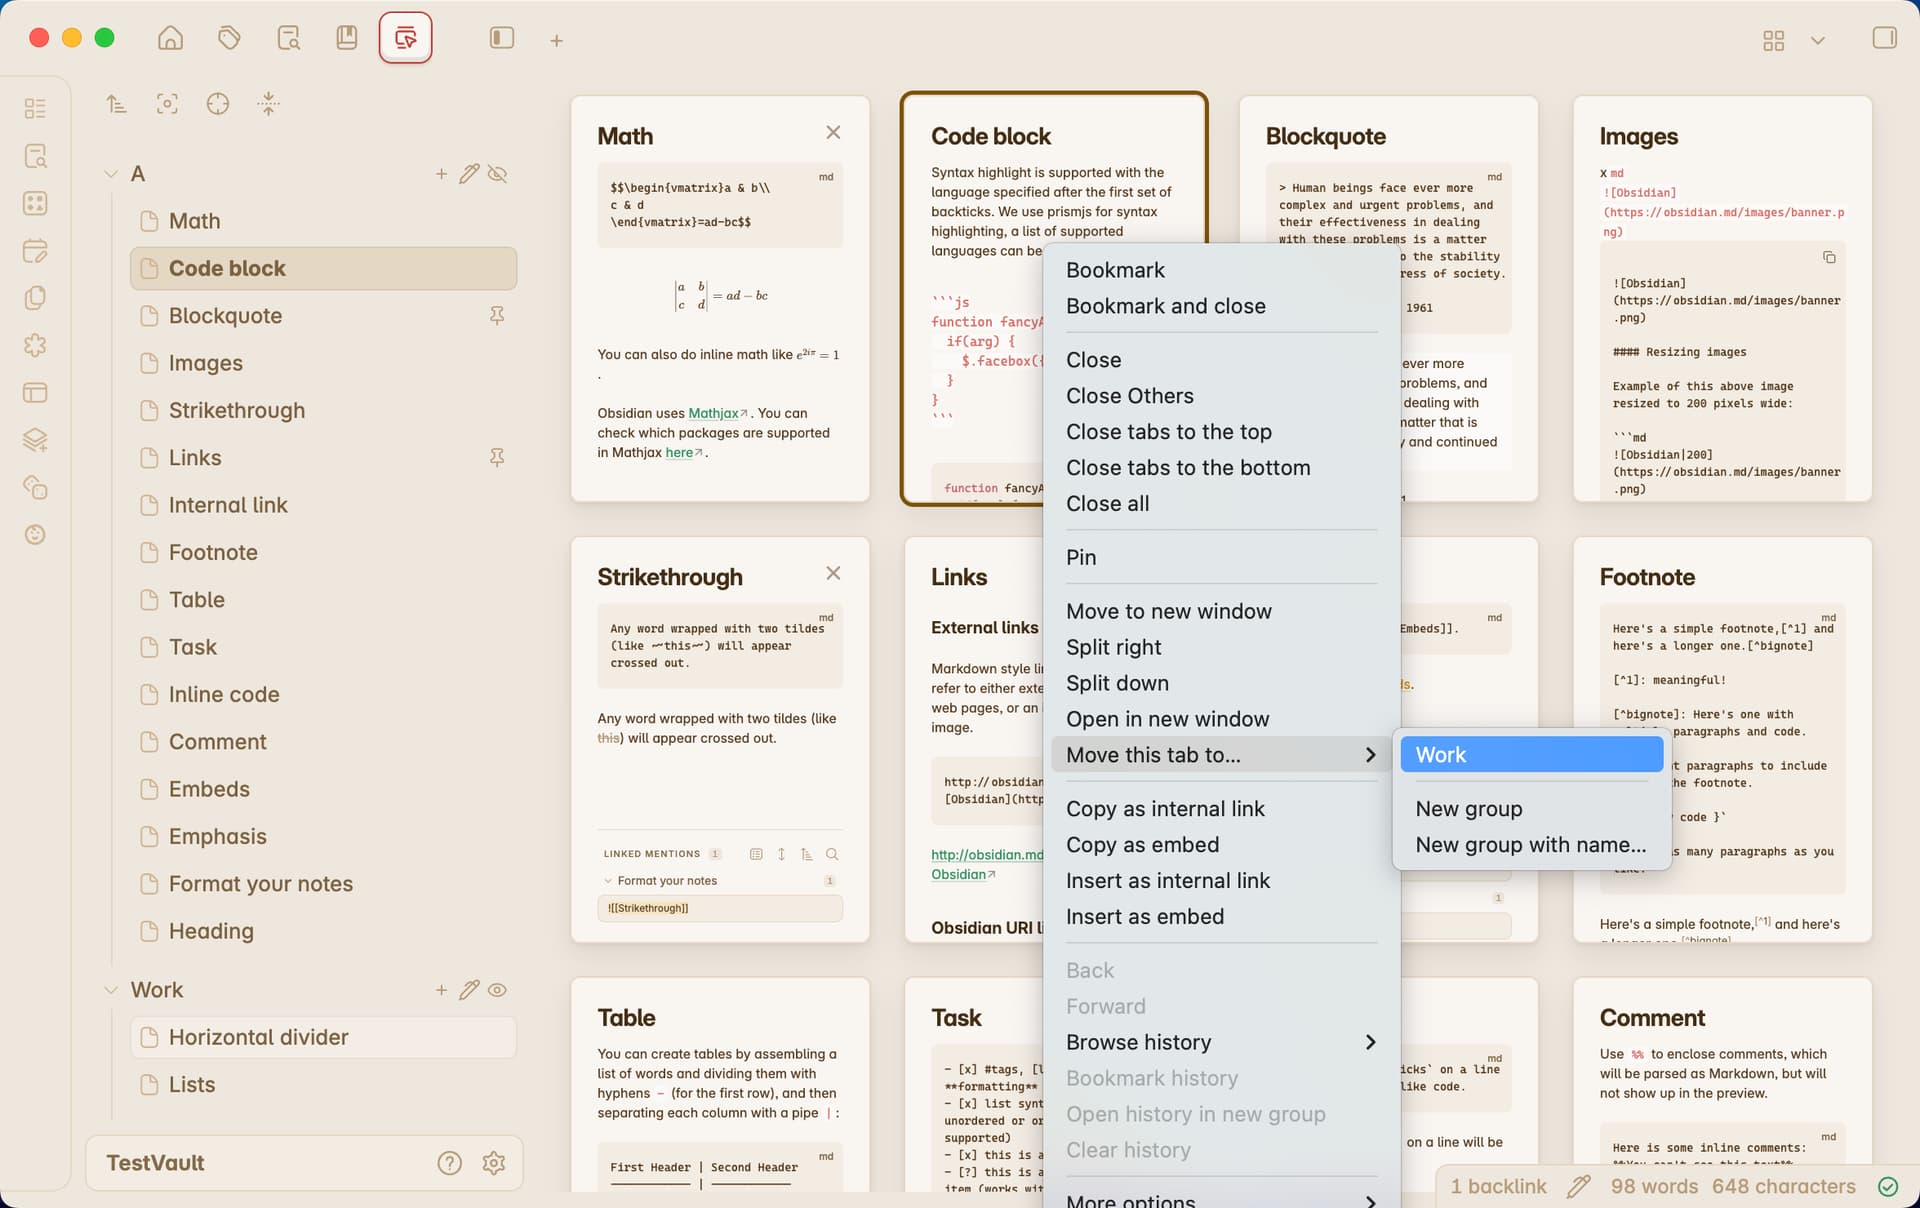Toggle visibility eye icon for group A
This screenshot has width=1920, height=1208.
pos(497,174)
